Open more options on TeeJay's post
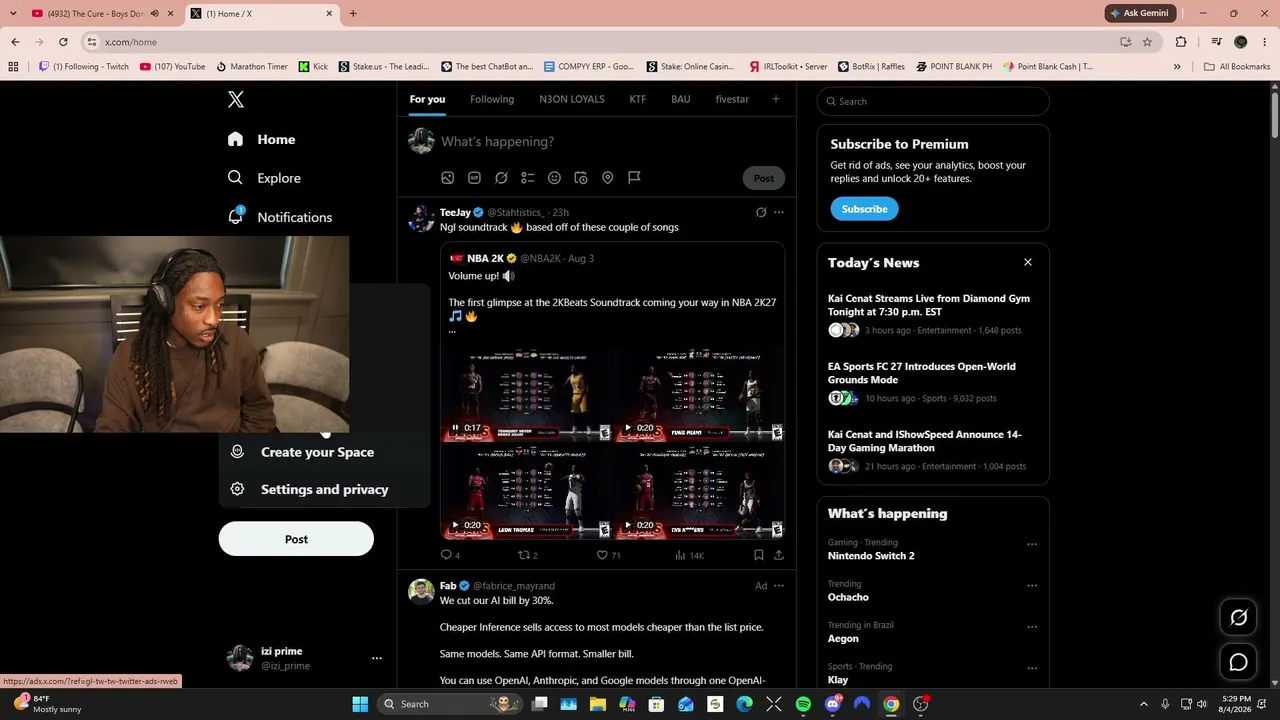 click(779, 212)
